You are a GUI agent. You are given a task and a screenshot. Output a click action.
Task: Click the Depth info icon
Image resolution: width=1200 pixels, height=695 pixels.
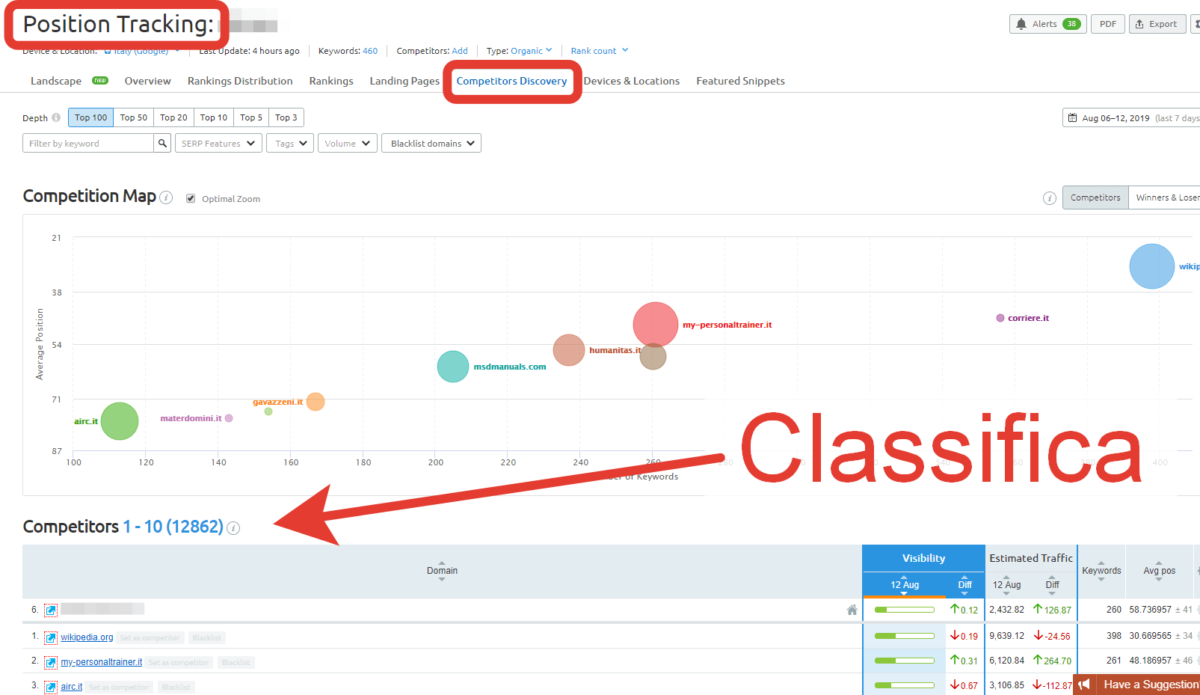pos(56,118)
